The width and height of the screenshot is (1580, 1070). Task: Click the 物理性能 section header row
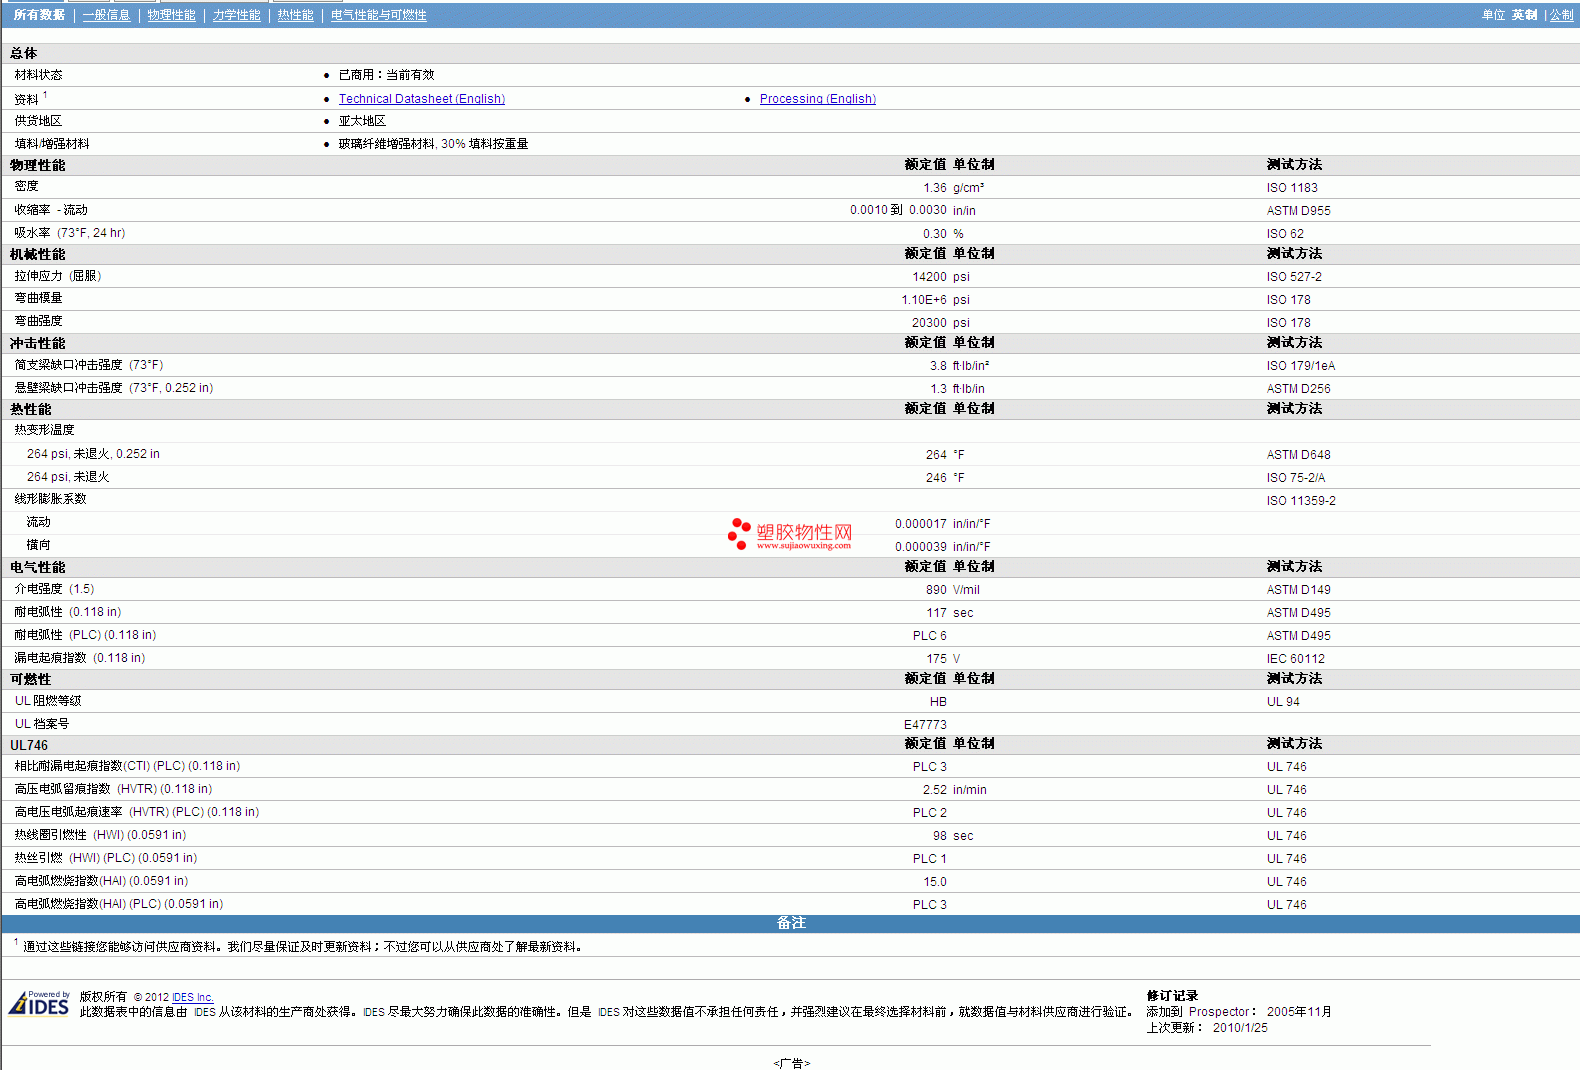(38, 165)
